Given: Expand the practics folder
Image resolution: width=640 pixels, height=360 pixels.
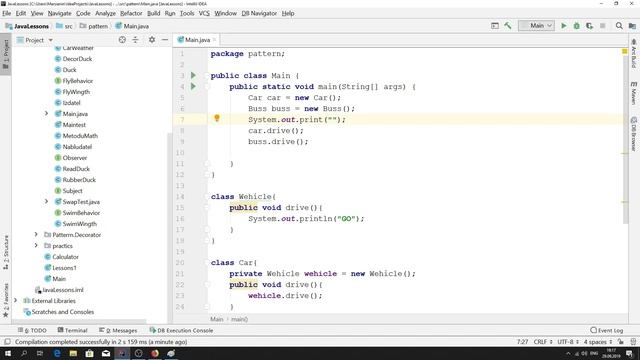Looking at the screenshot, I should pos(36,246).
